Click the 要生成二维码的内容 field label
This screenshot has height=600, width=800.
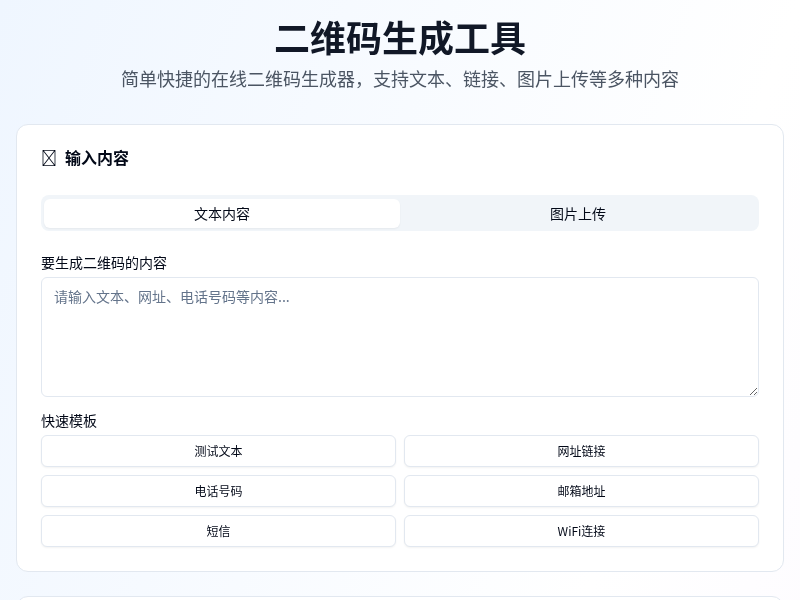(x=104, y=263)
